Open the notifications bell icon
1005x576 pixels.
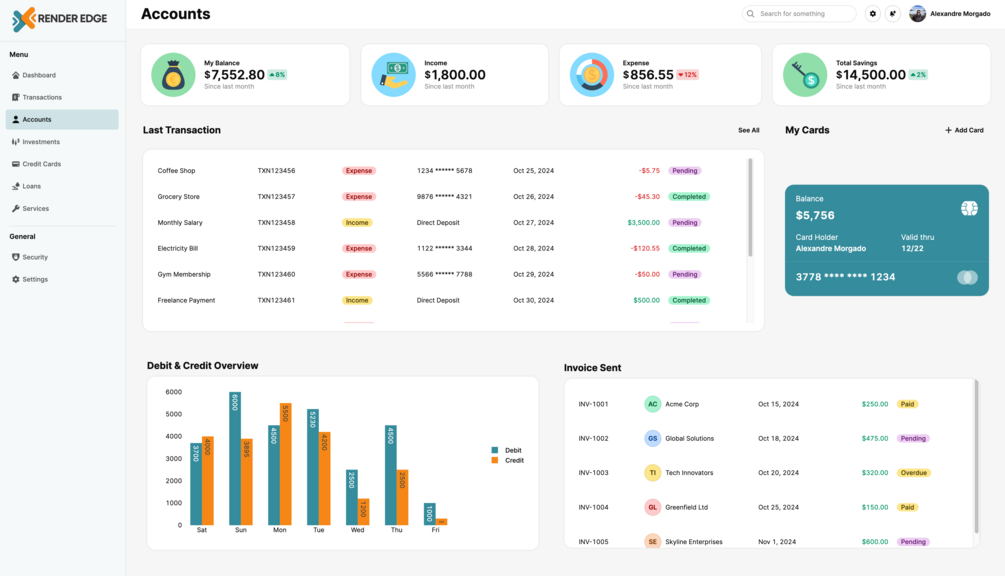pyautogui.click(x=892, y=13)
